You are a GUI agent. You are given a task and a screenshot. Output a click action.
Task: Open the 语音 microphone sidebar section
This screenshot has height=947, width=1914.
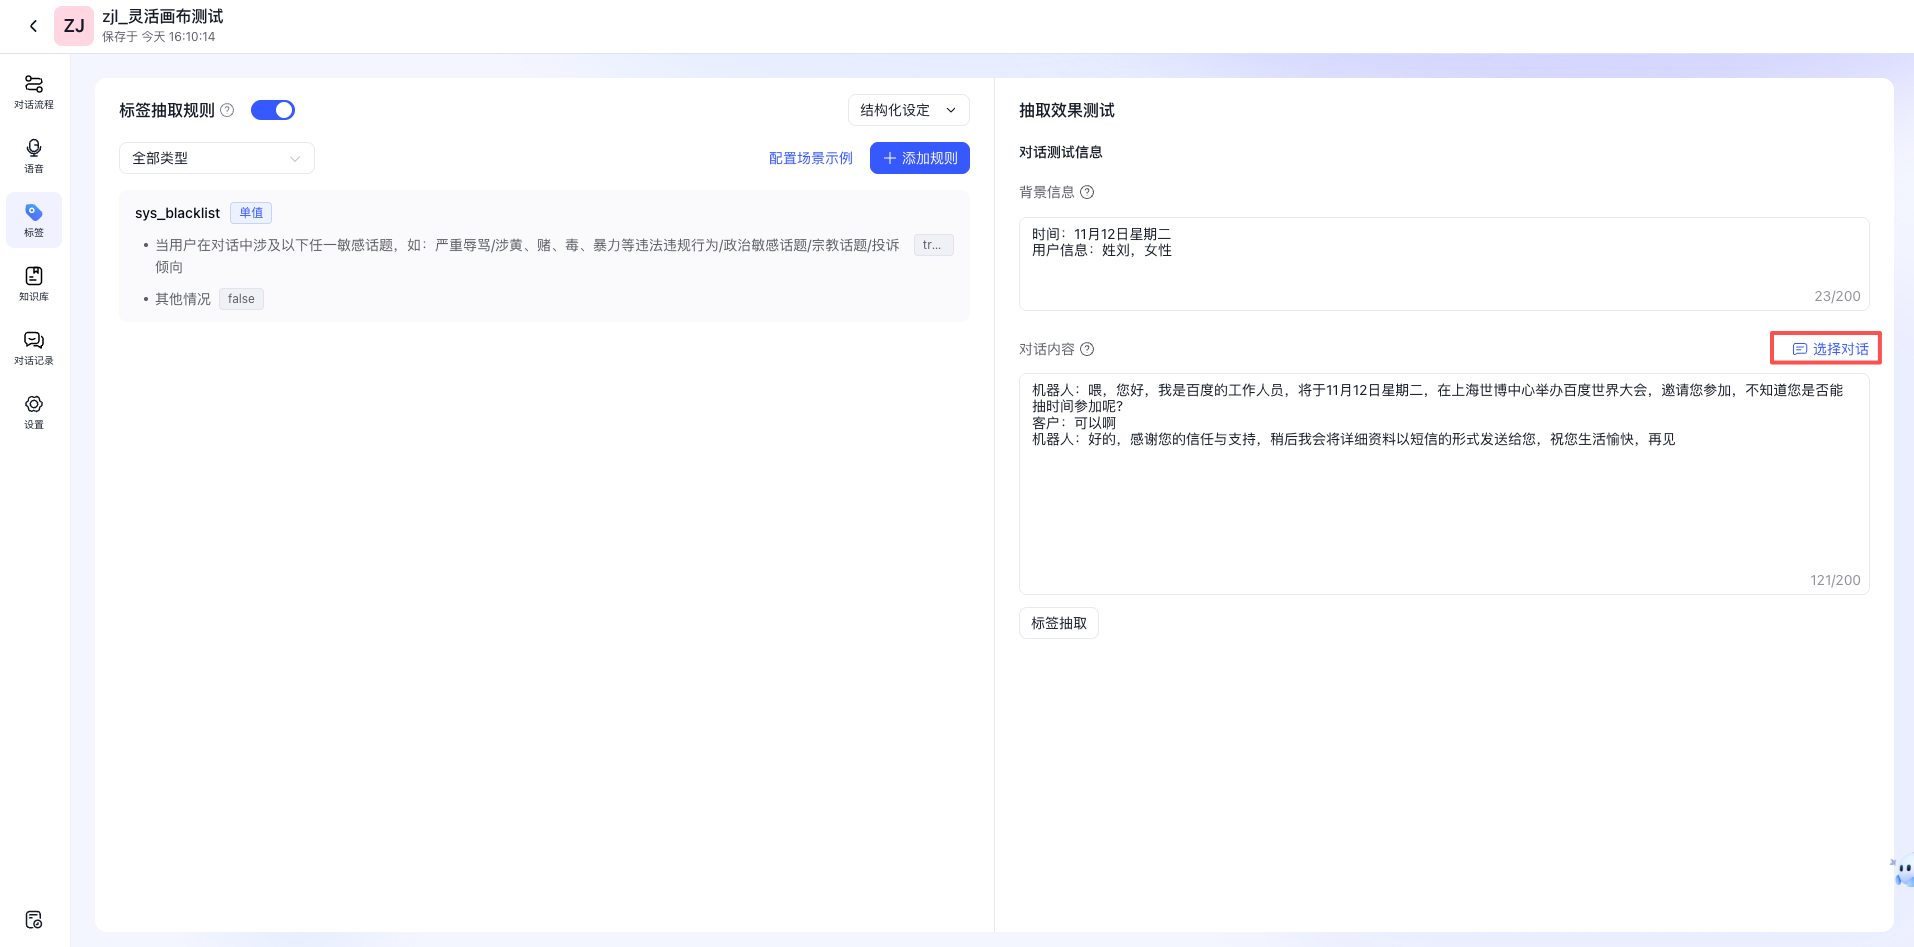[x=34, y=155]
